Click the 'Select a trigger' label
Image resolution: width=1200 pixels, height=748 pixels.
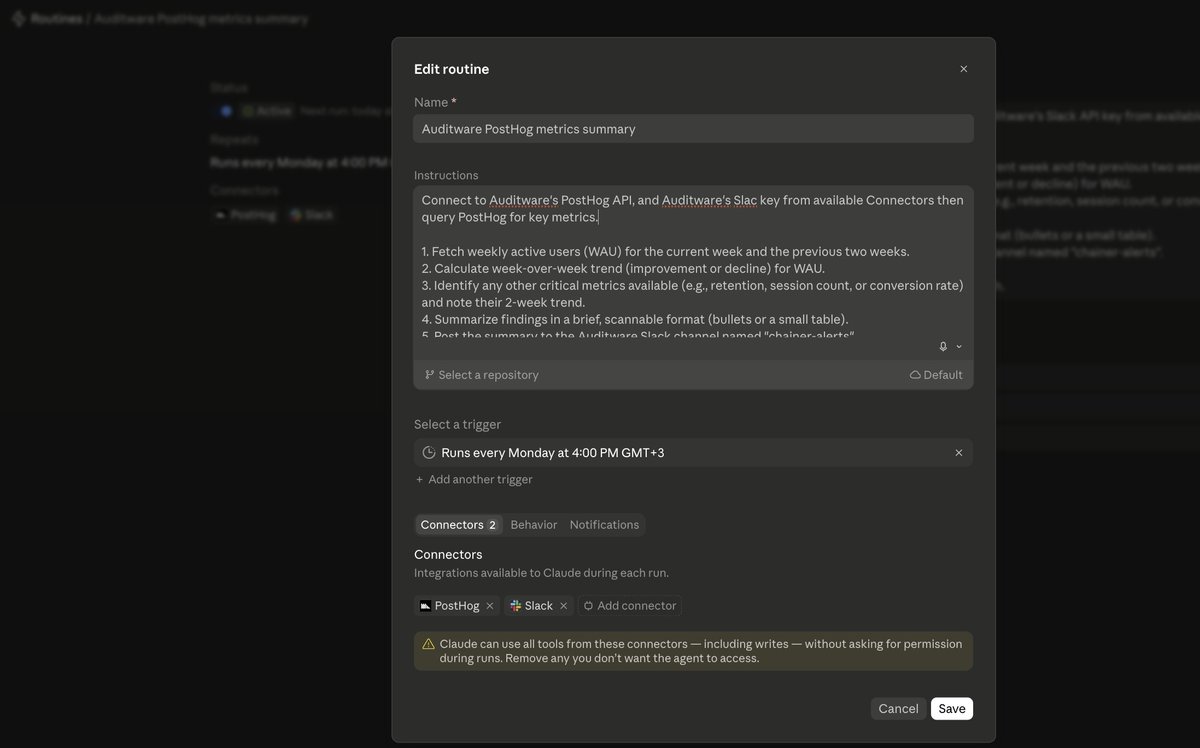tap(457, 424)
